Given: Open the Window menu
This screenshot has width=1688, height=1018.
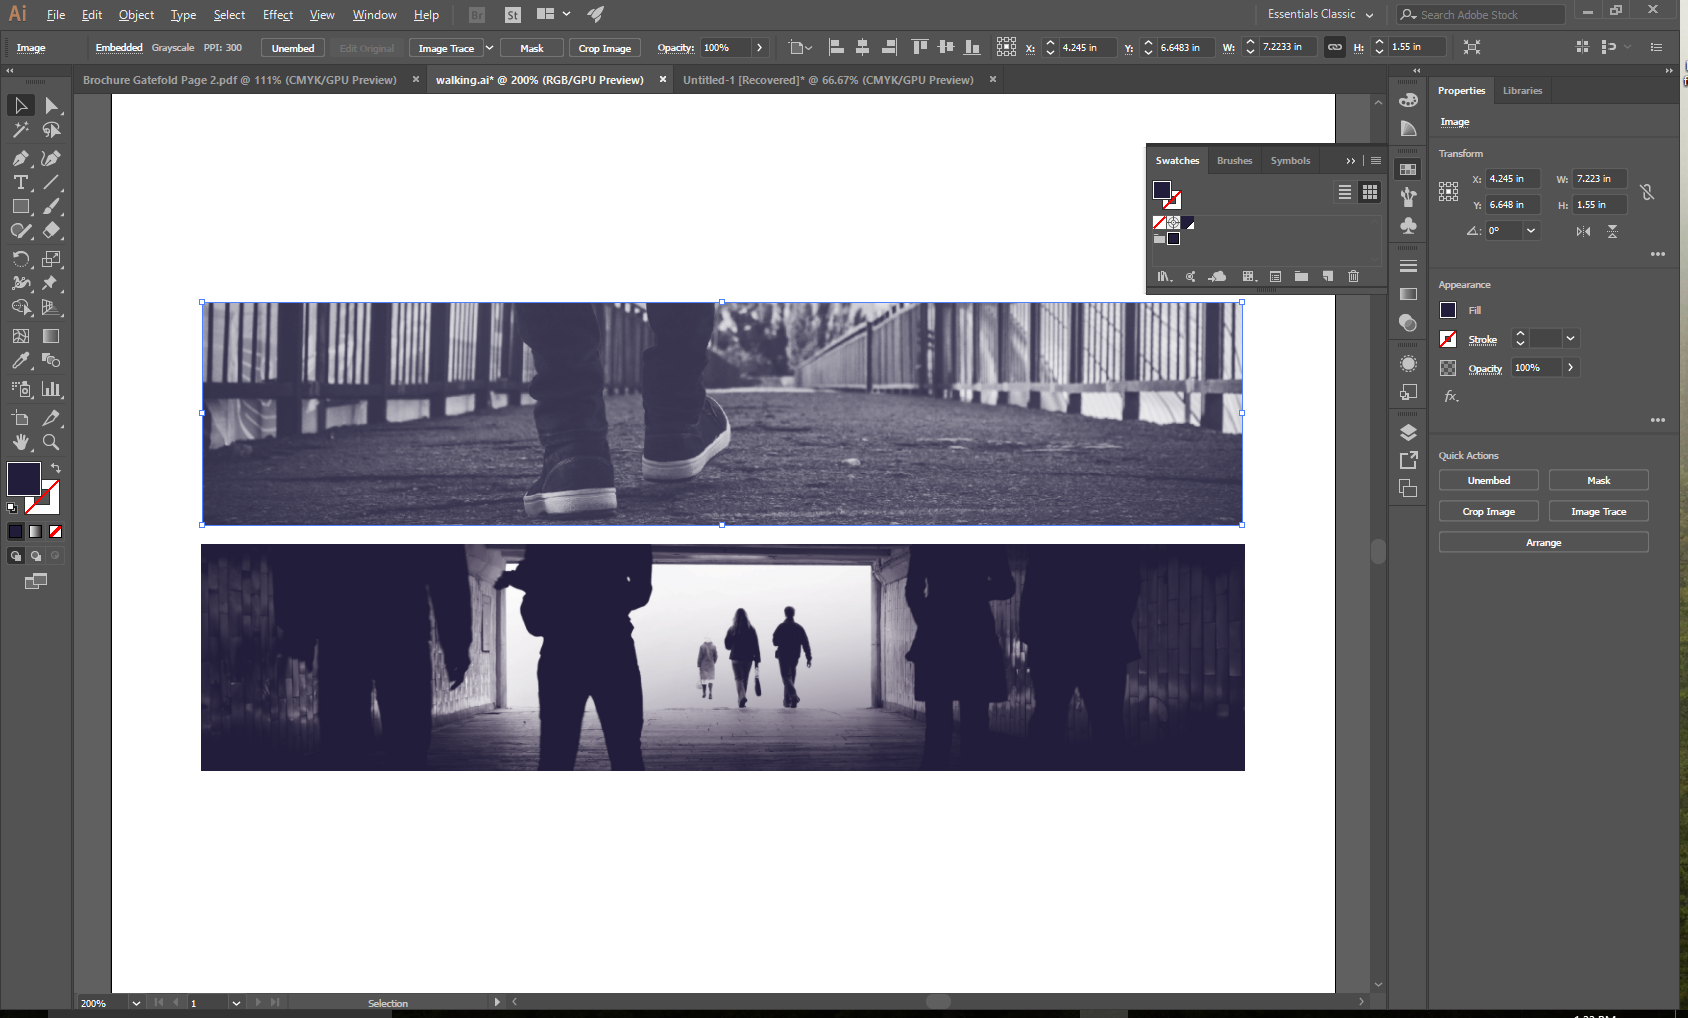Looking at the screenshot, I should pos(374,15).
